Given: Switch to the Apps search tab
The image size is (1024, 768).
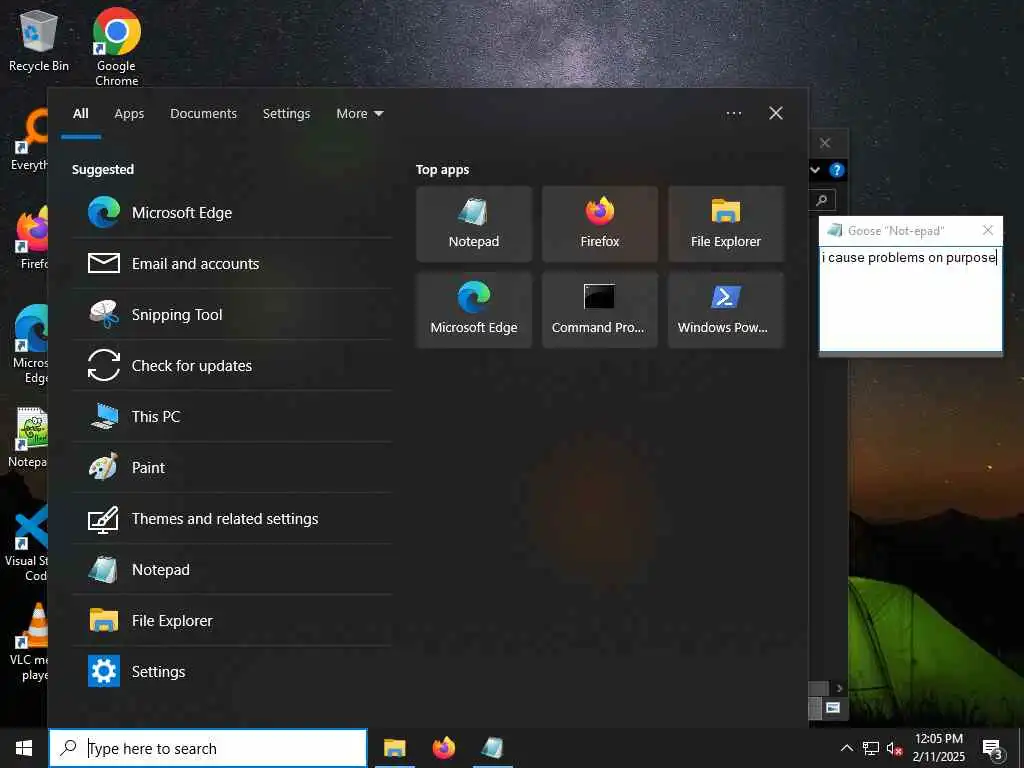Looking at the screenshot, I should 129,114.
